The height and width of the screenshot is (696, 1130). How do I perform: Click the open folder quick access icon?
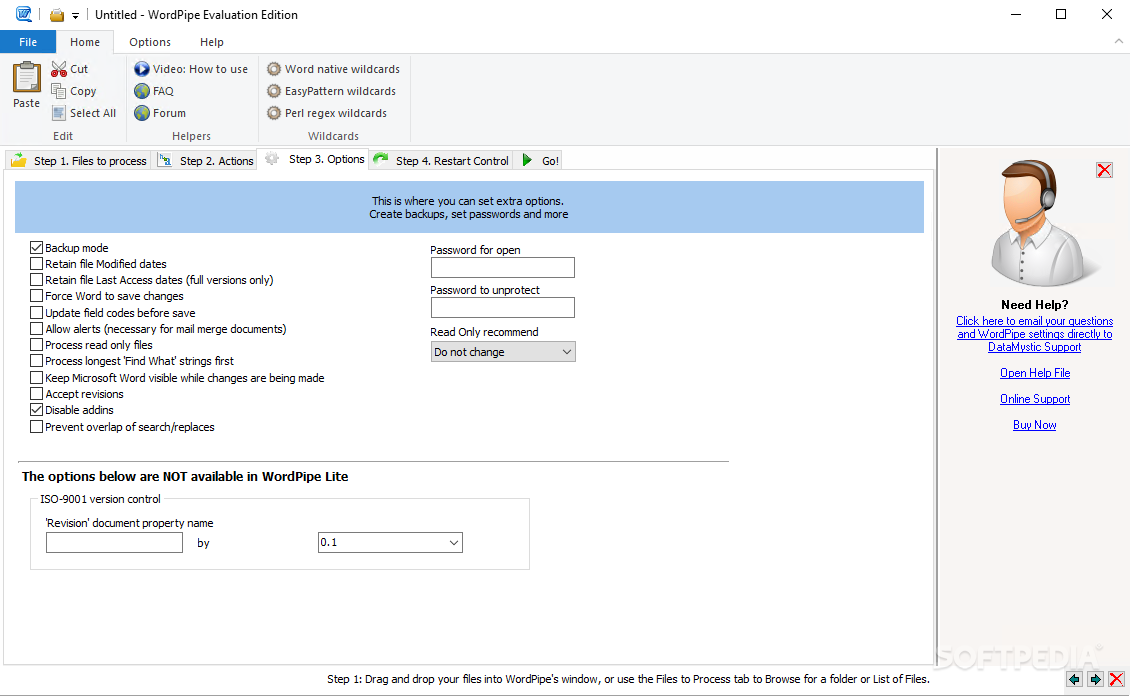pos(57,15)
